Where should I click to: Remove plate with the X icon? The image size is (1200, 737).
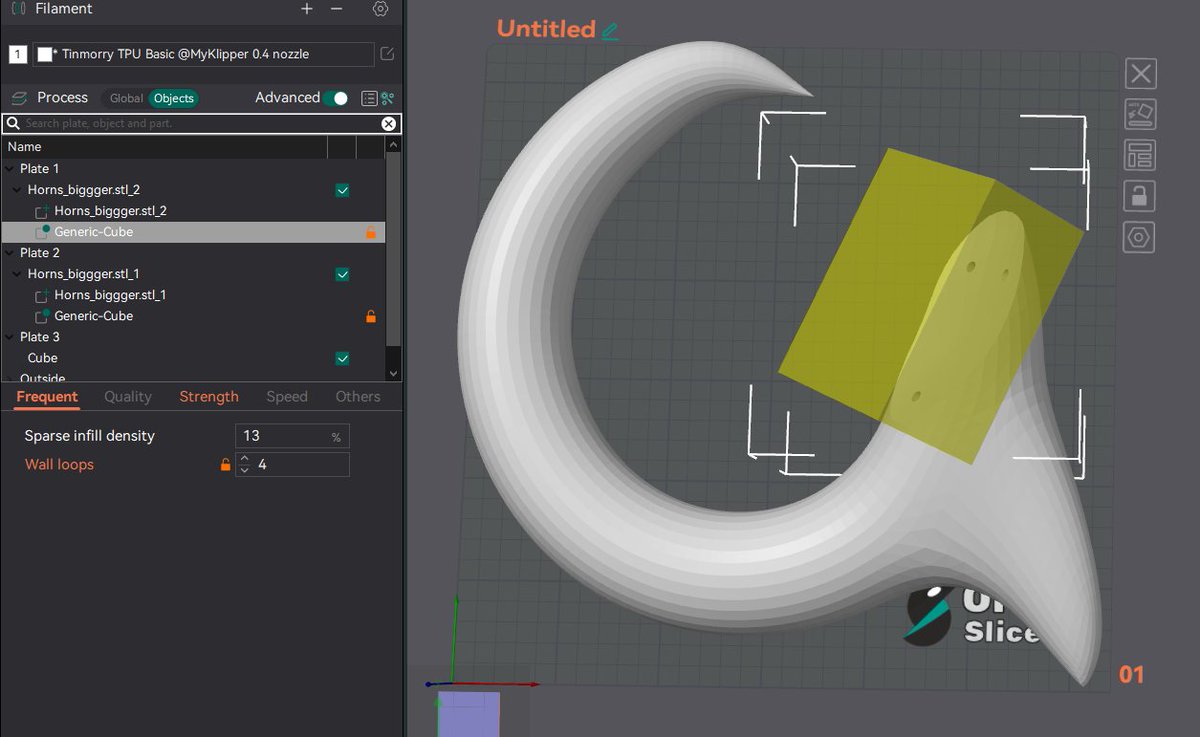coord(1141,73)
